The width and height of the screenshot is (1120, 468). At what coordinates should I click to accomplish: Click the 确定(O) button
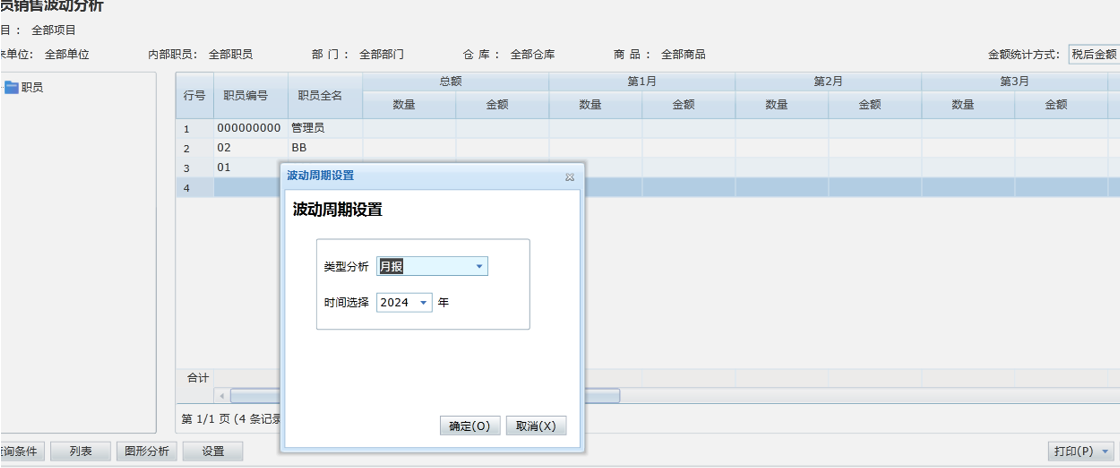pyautogui.click(x=469, y=426)
